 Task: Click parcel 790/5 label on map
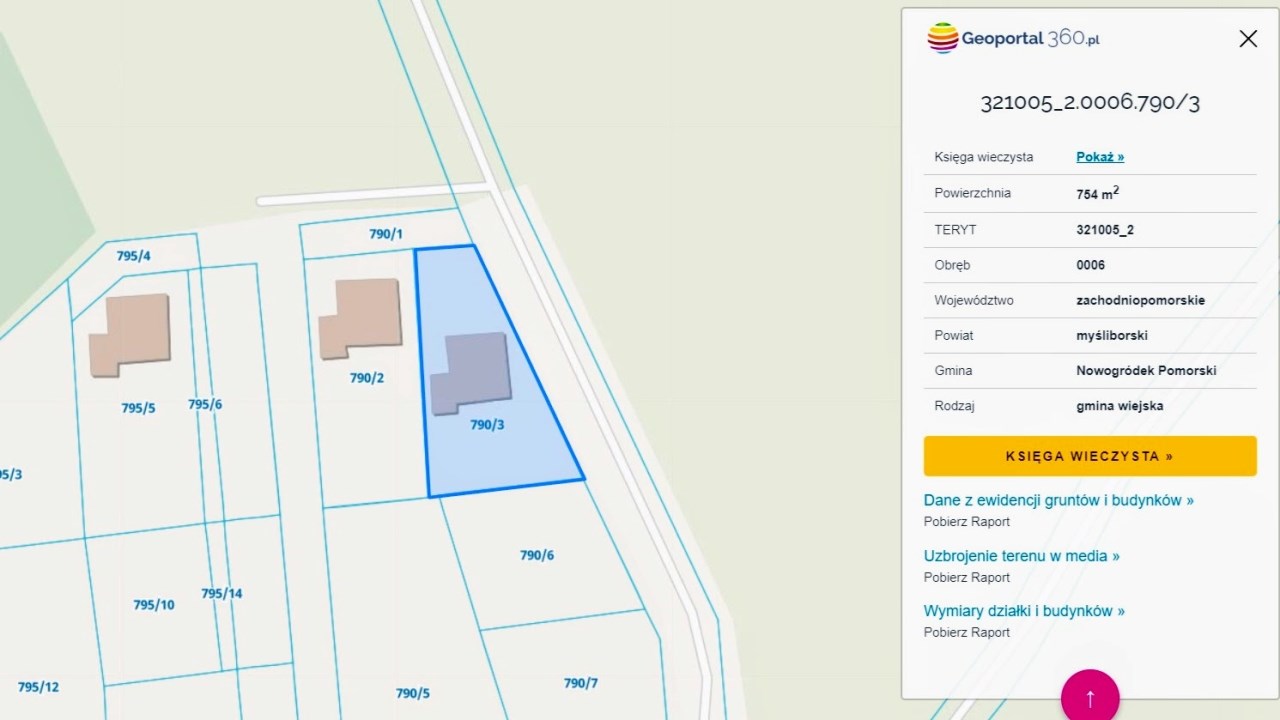412,693
